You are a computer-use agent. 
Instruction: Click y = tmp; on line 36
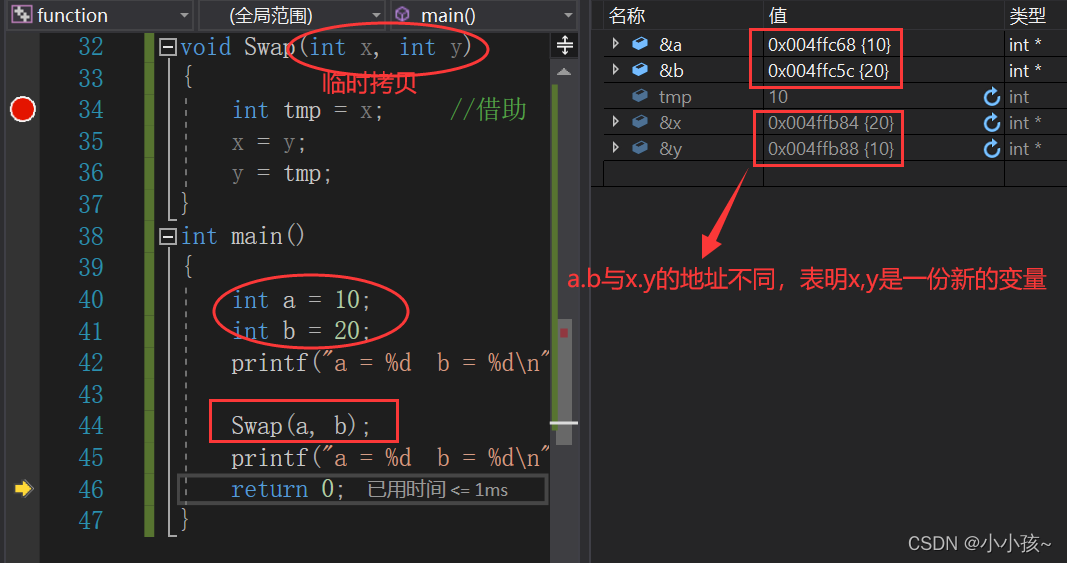pyautogui.click(x=281, y=174)
